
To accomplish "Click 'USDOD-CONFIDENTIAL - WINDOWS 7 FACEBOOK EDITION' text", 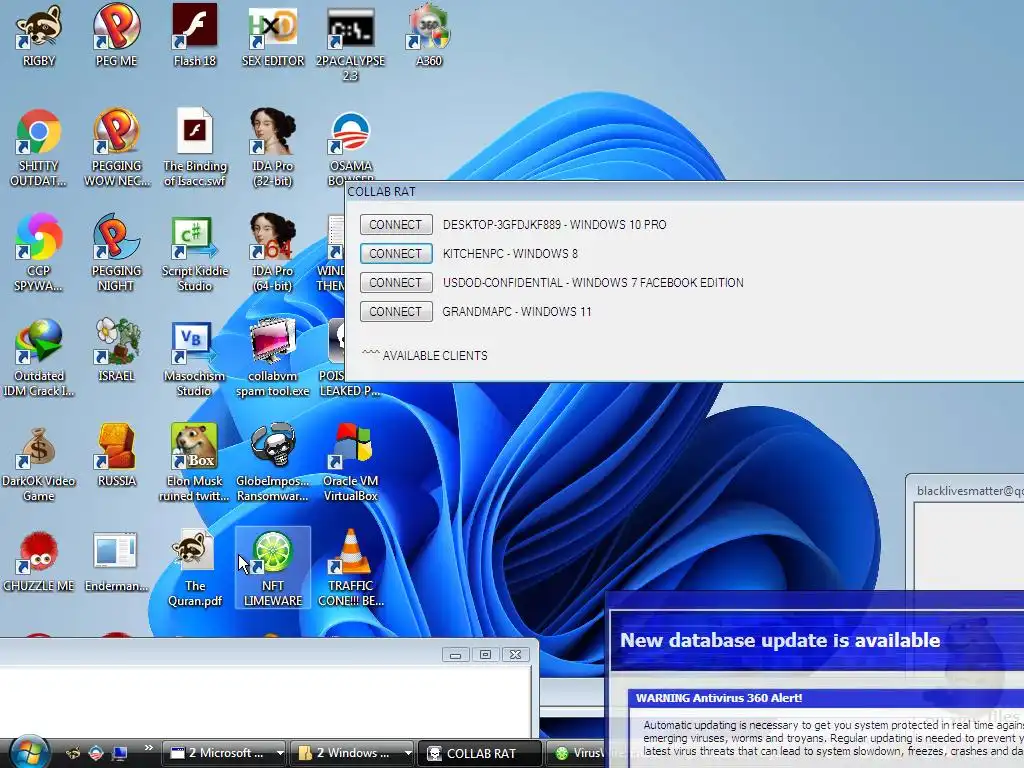I will click(593, 282).
